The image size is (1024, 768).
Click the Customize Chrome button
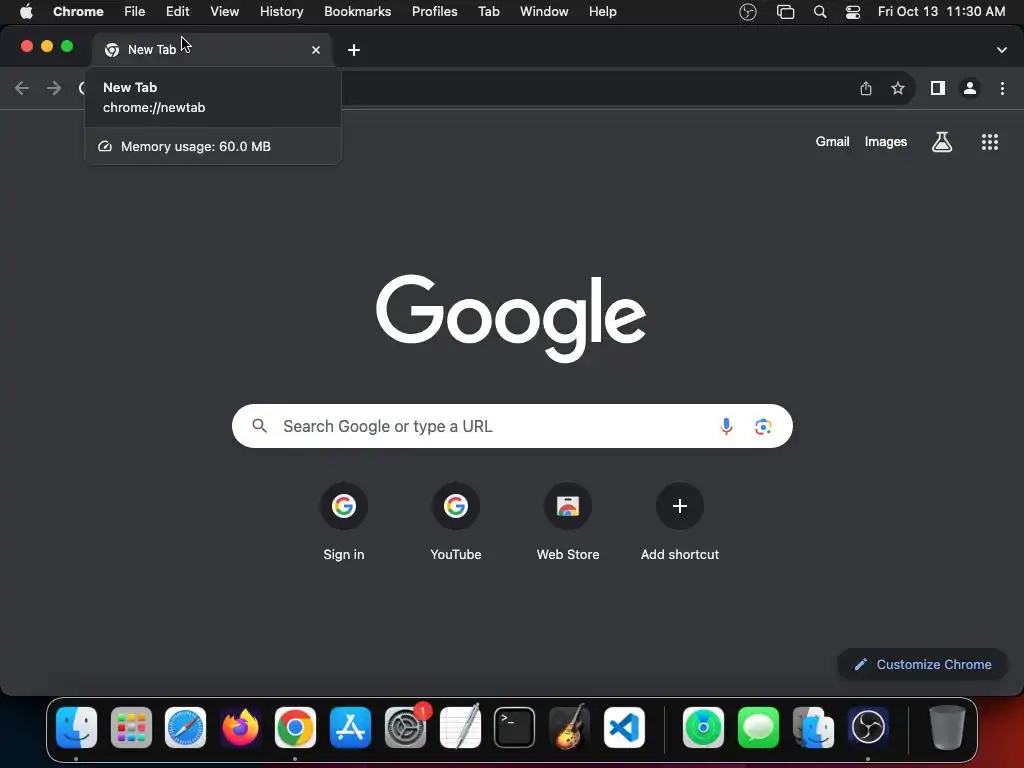922,664
